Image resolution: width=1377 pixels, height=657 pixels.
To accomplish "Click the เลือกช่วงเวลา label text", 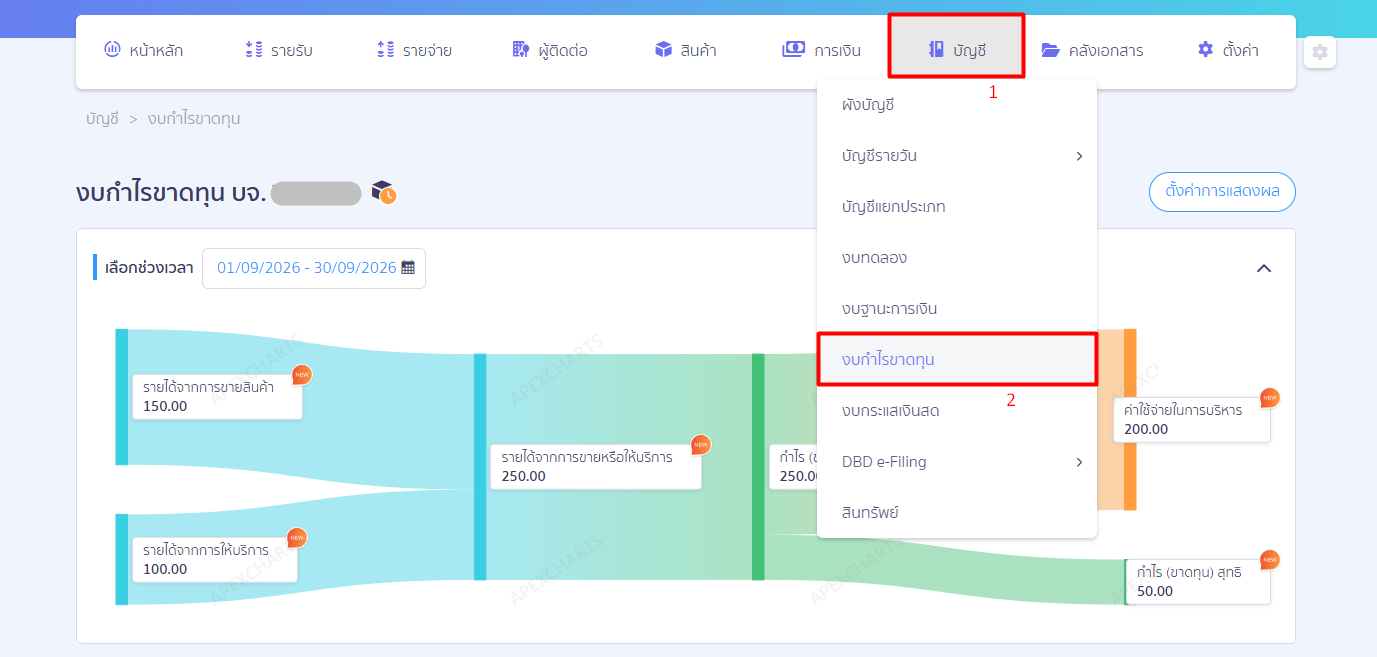I will click(149, 268).
